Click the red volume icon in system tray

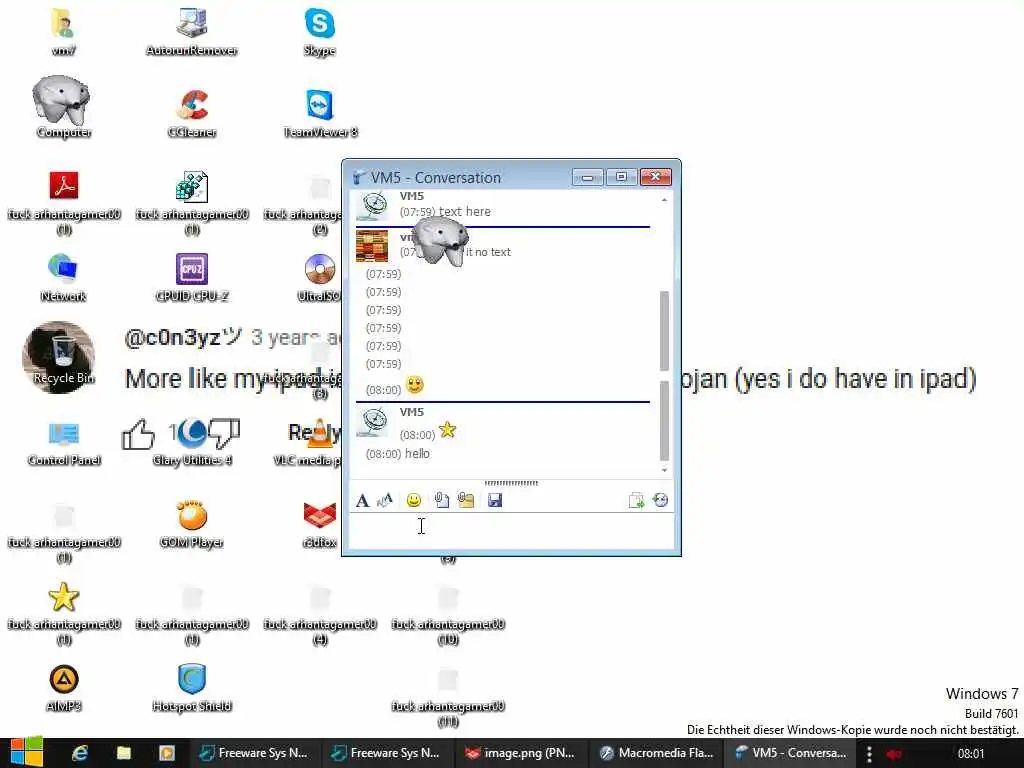pyautogui.click(x=895, y=754)
